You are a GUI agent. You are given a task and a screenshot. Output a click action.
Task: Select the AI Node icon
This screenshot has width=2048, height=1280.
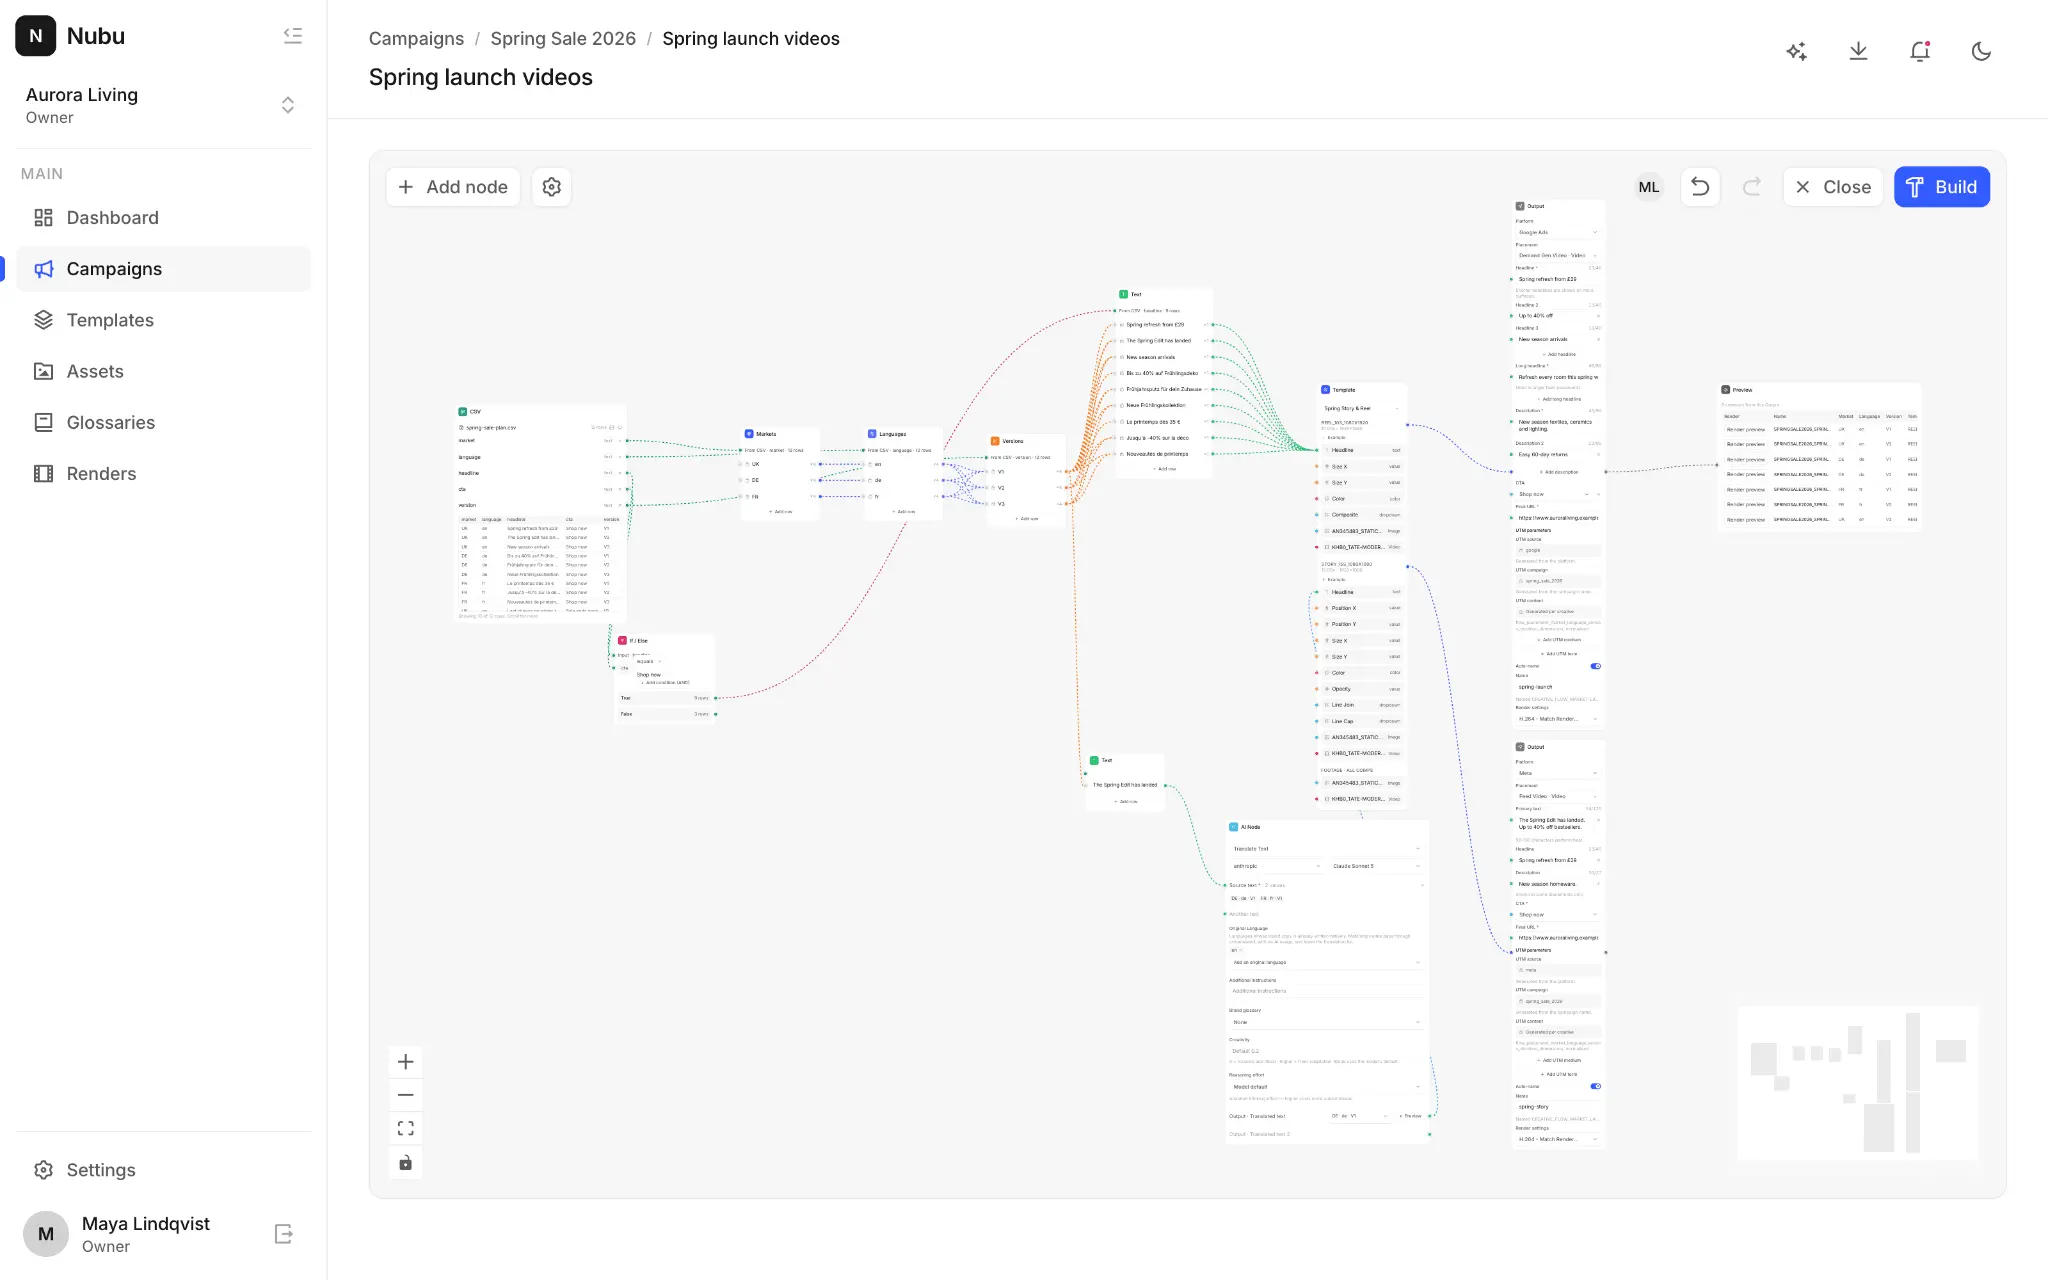tap(1233, 827)
